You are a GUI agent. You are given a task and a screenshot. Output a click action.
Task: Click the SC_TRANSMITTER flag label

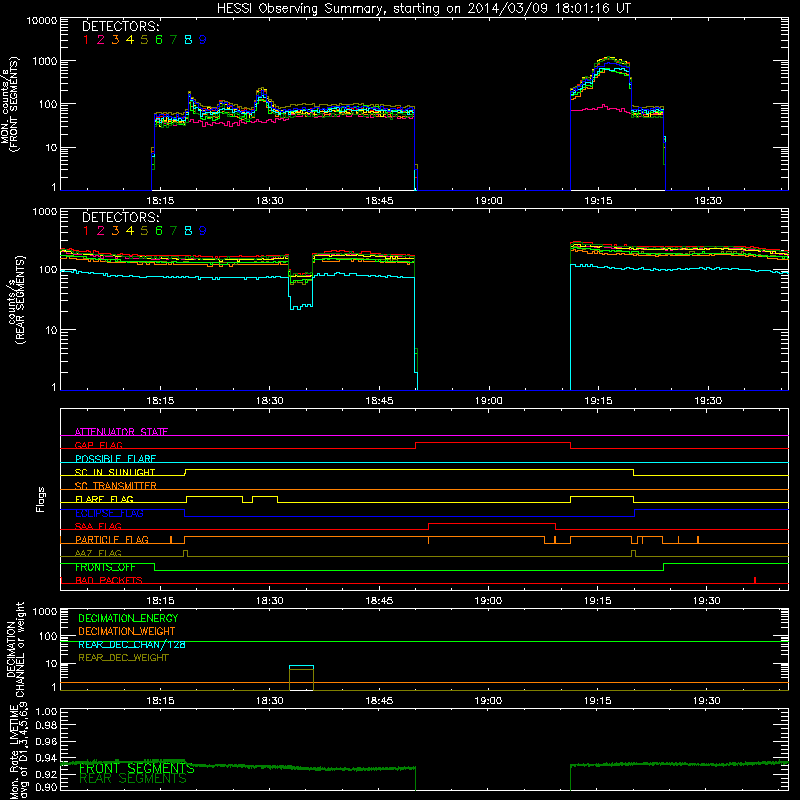116,486
